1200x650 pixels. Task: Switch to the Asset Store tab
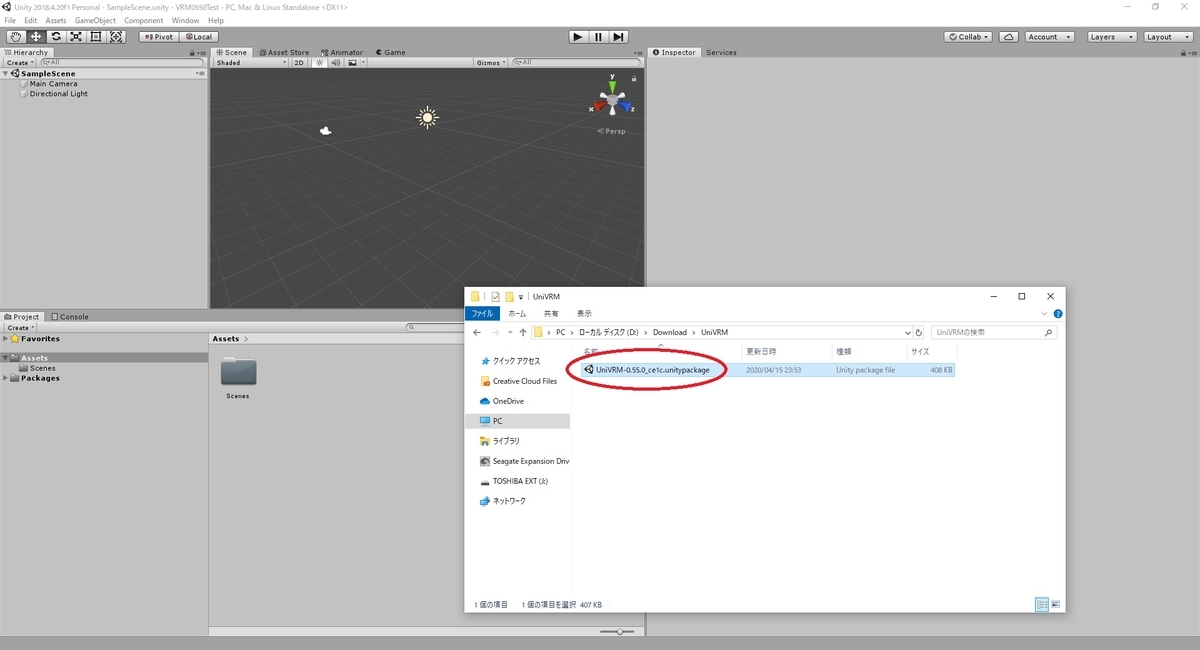click(285, 52)
